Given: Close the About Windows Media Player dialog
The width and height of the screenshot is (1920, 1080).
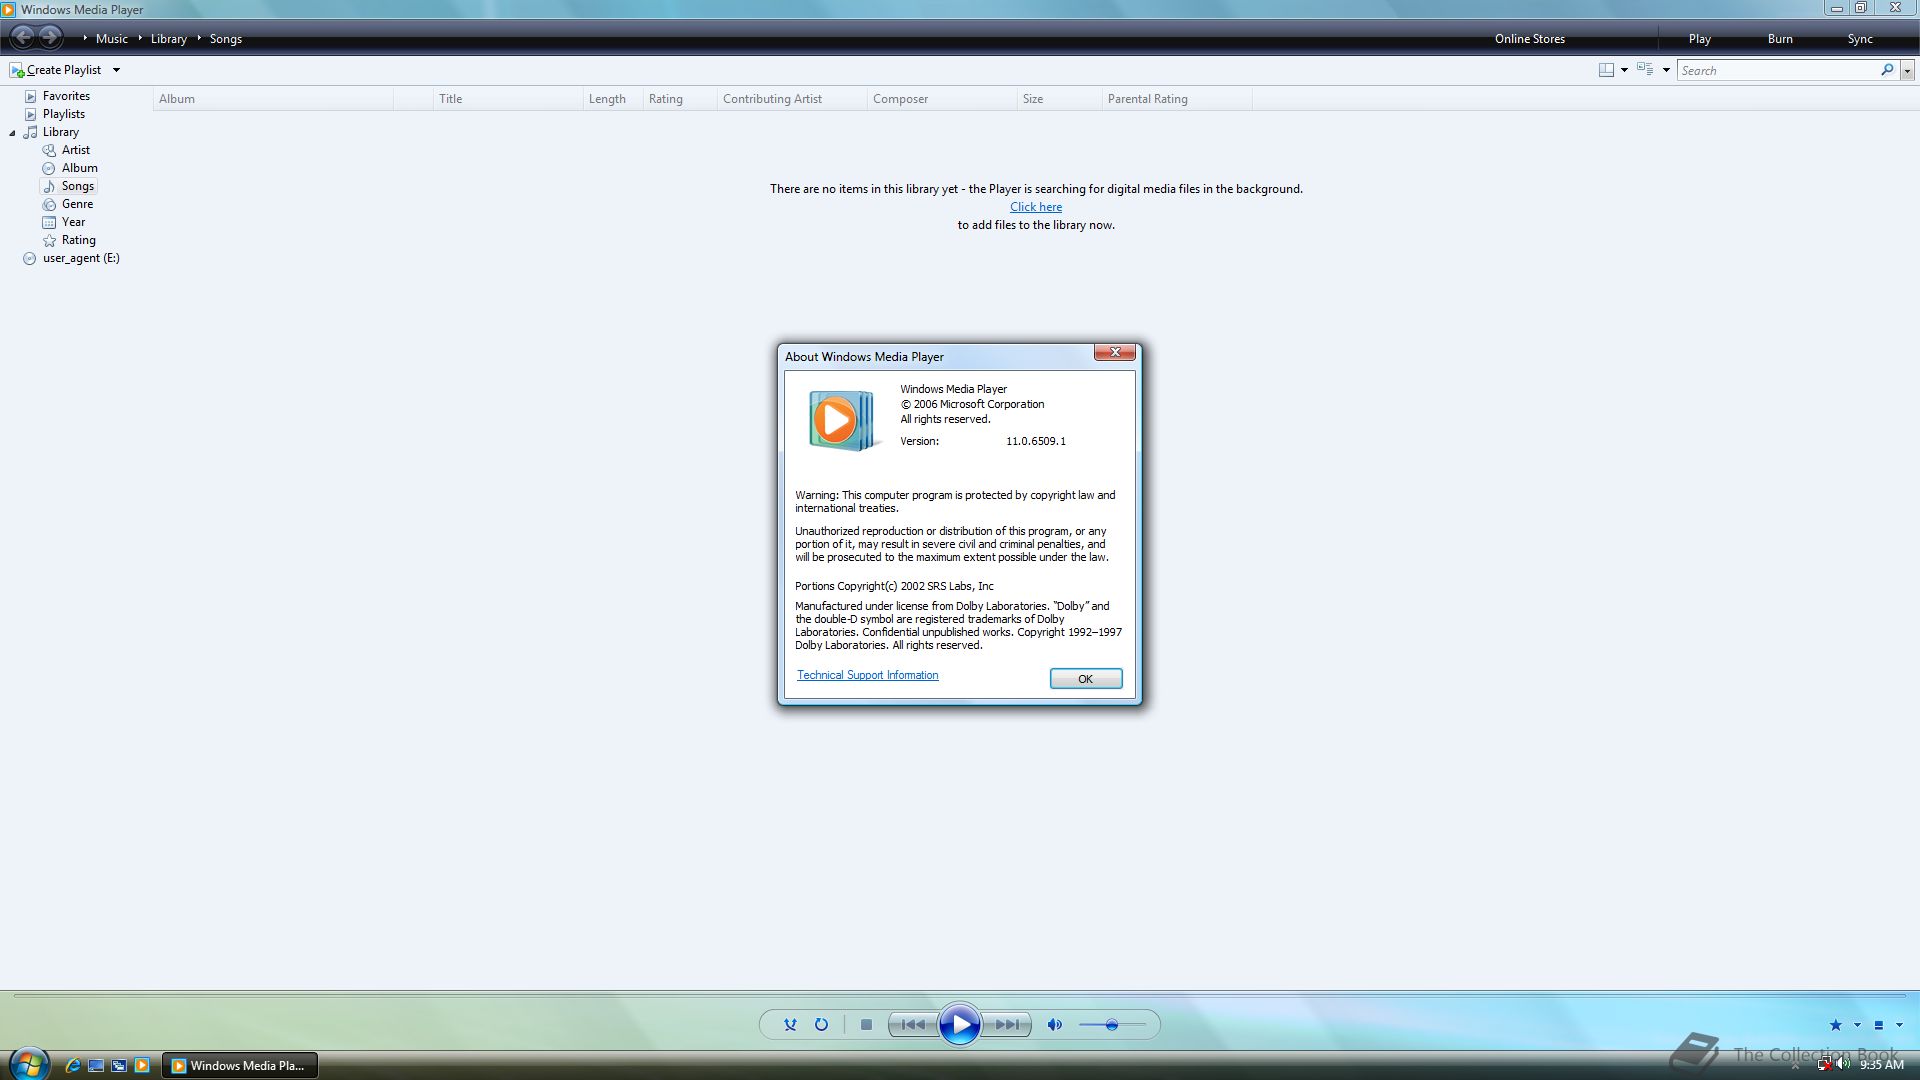Looking at the screenshot, I should (x=1114, y=352).
